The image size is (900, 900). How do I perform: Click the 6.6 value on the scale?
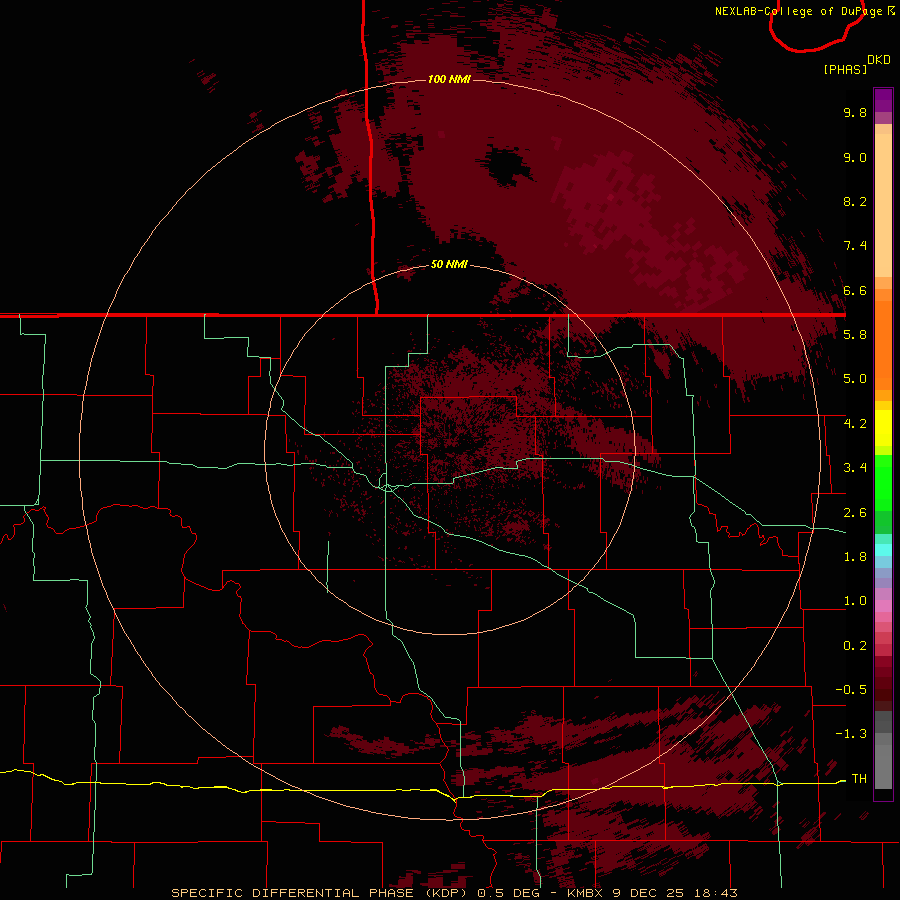tap(855, 290)
